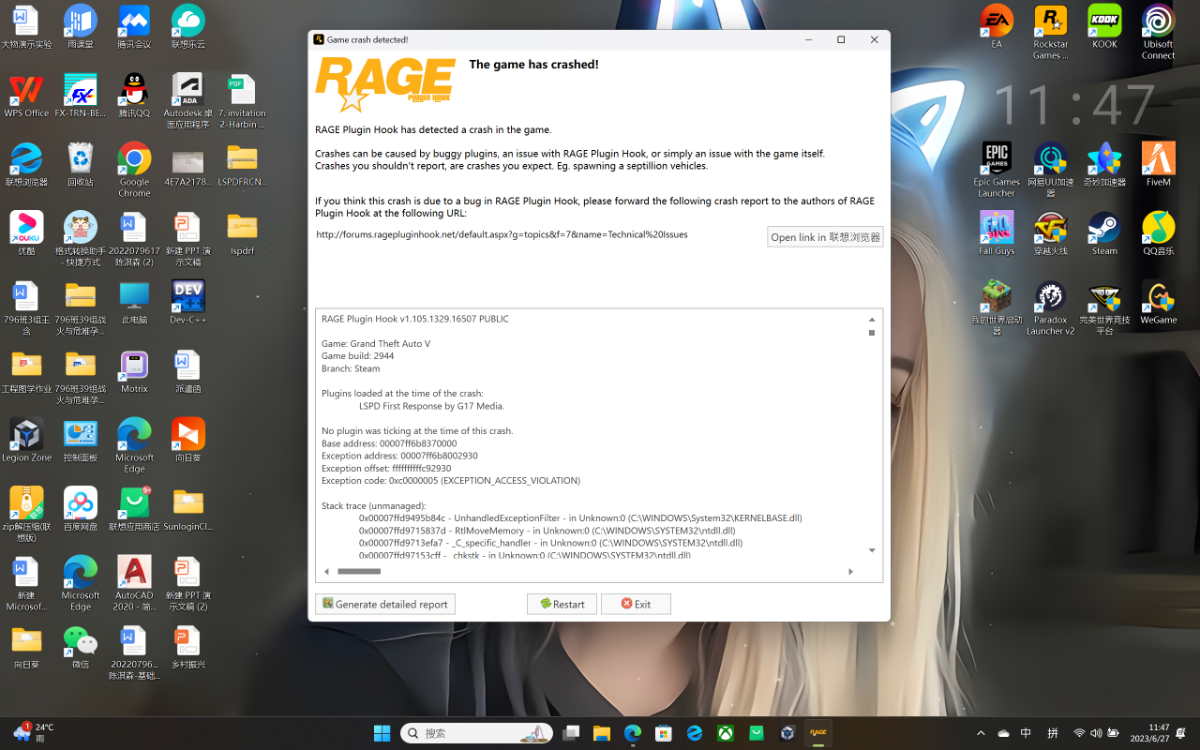This screenshot has height=750, width=1200.
Task: Click the horizontal scrollbar right arrow in report
Action: pos(851,572)
